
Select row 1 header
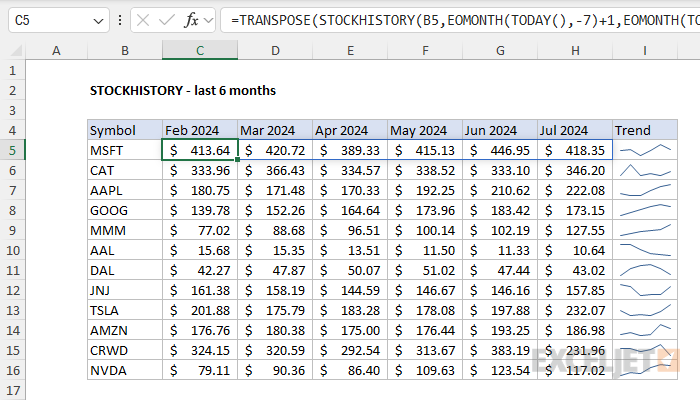coord(12,71)
